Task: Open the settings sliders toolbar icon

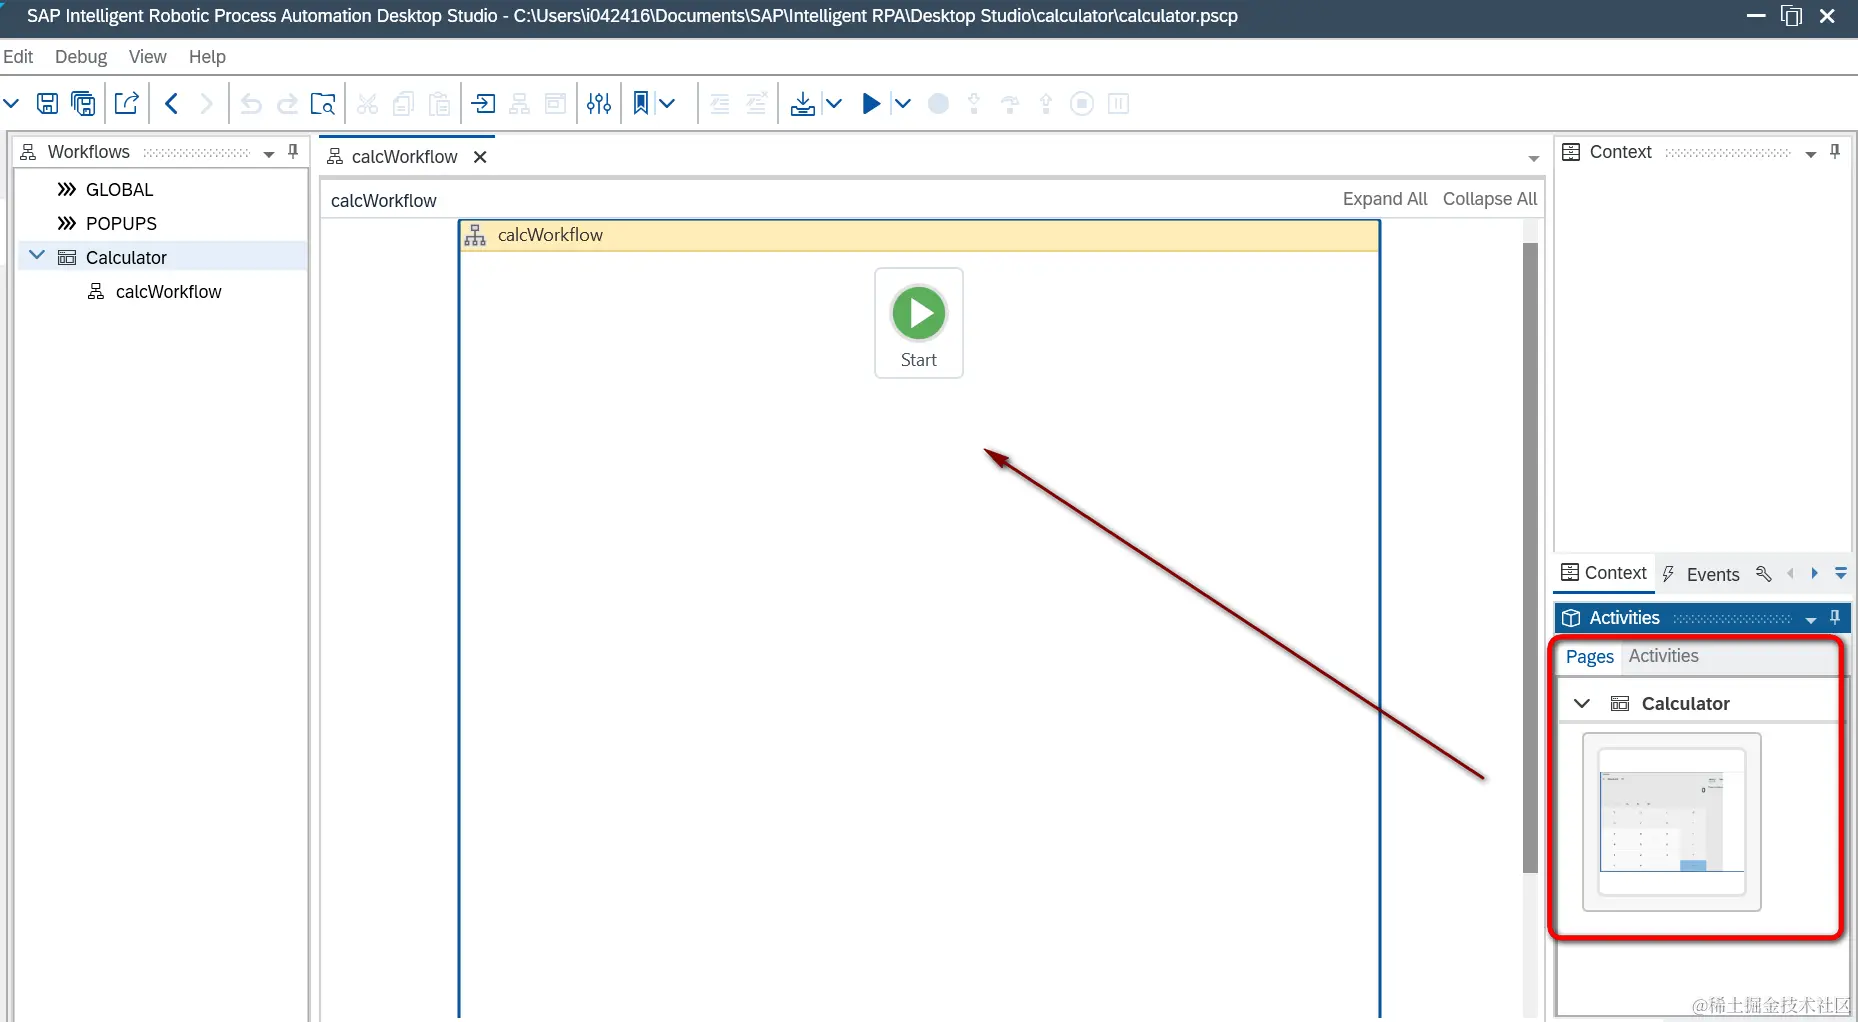Action: [x=599, y=104]
